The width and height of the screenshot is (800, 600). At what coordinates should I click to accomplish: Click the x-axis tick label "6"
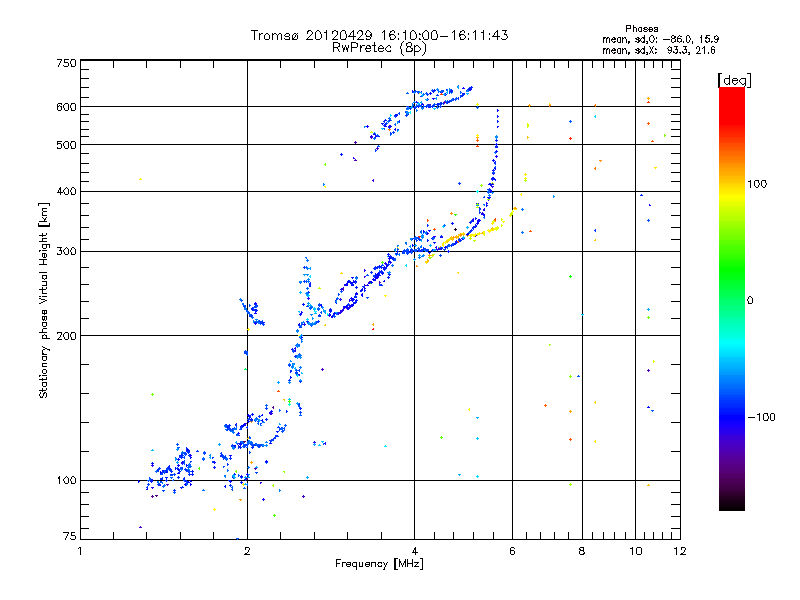coord(512,551)
